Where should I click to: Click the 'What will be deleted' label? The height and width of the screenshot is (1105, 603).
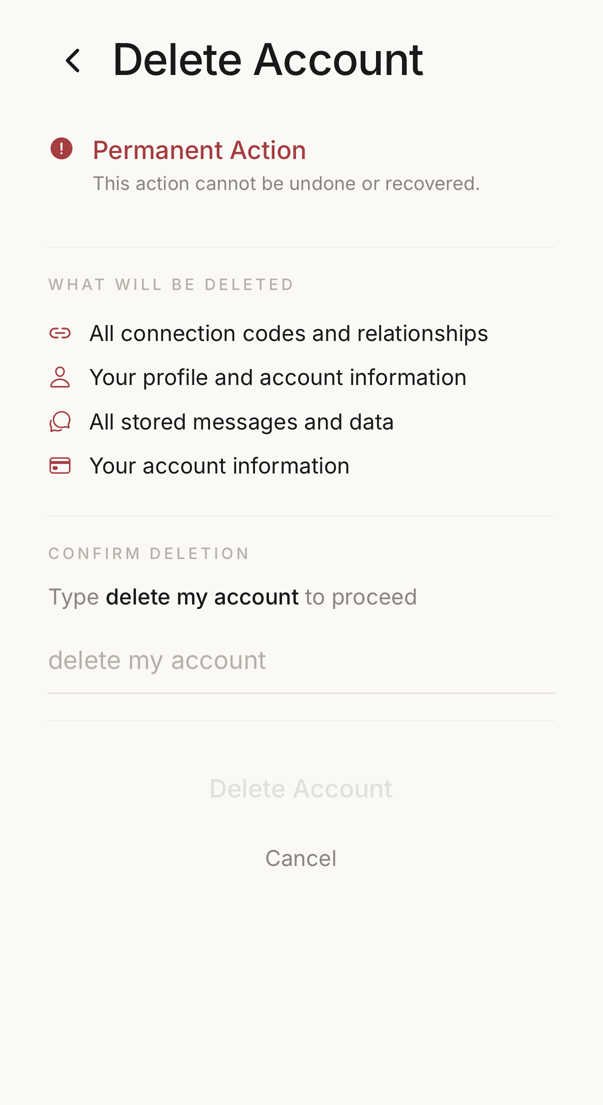tap(171, 285)
